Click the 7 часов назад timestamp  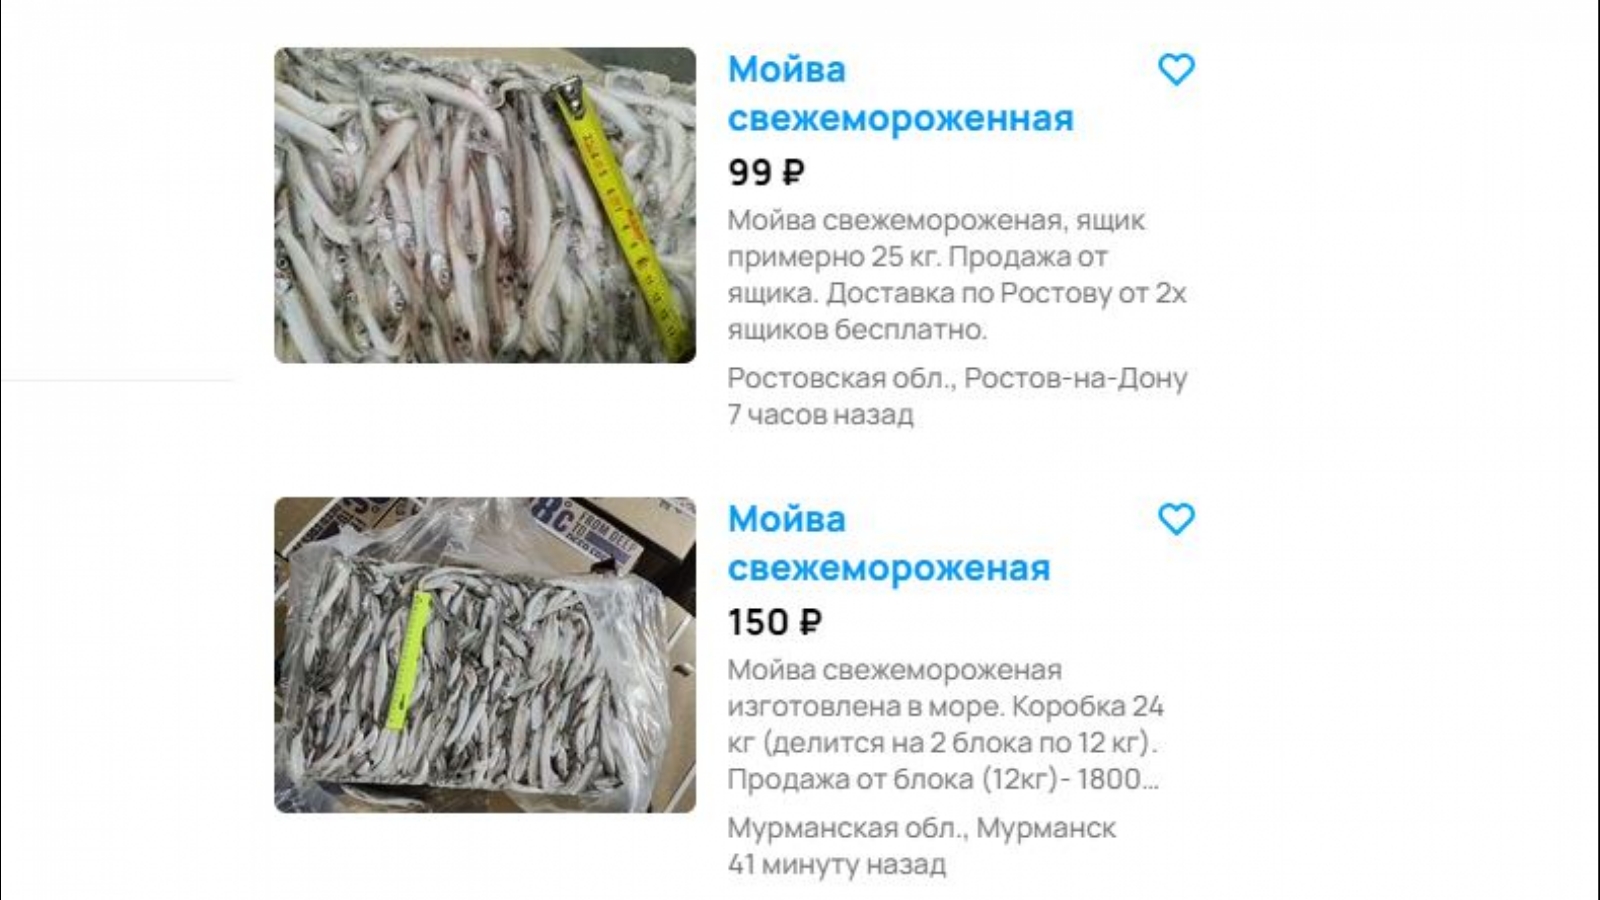(820, 414)
